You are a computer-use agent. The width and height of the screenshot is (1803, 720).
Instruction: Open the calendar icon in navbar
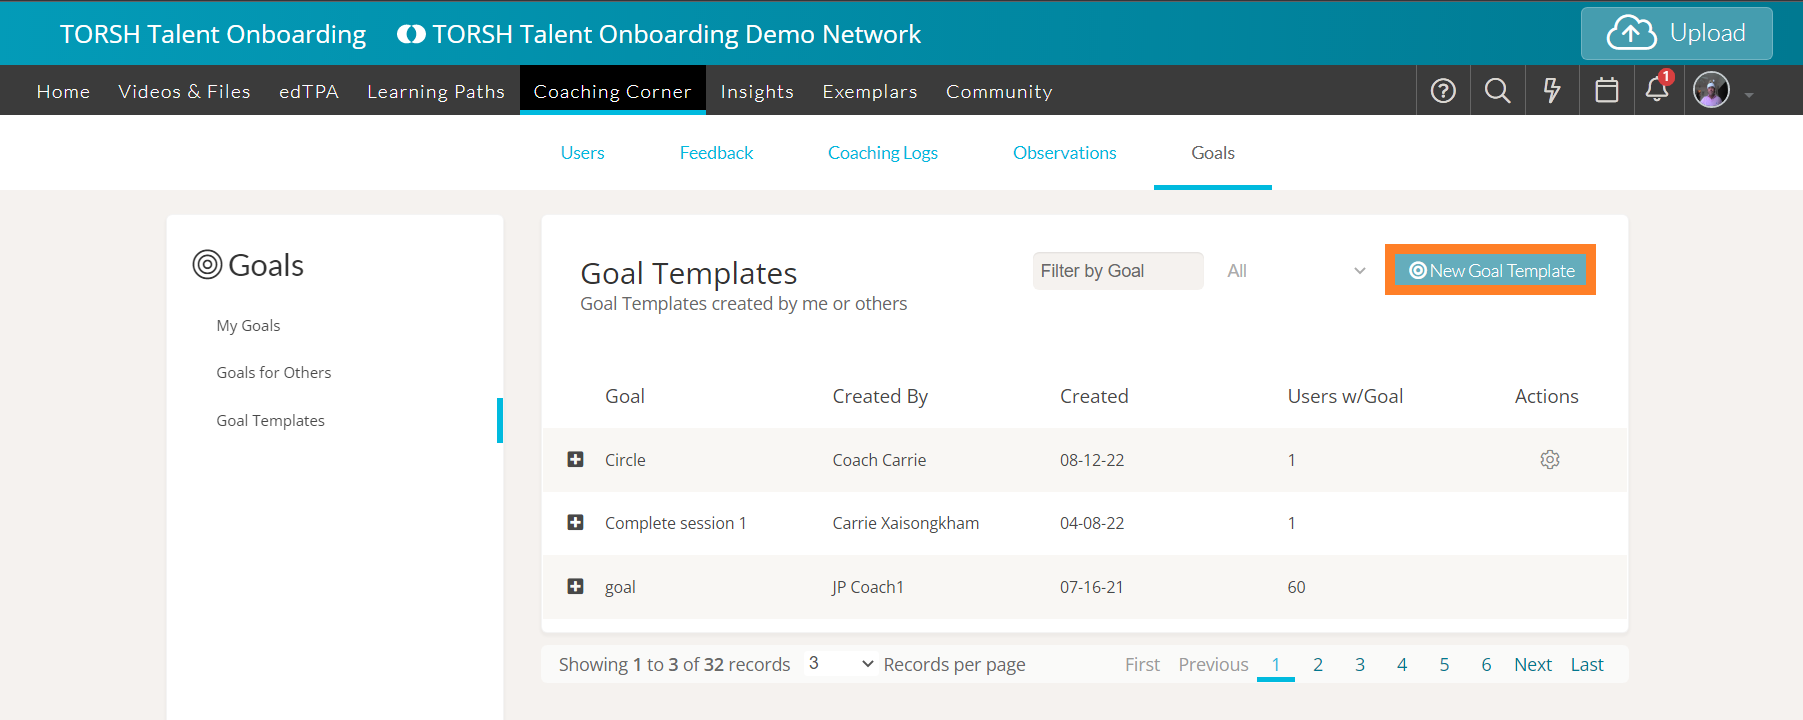(x=1606, y=91)
